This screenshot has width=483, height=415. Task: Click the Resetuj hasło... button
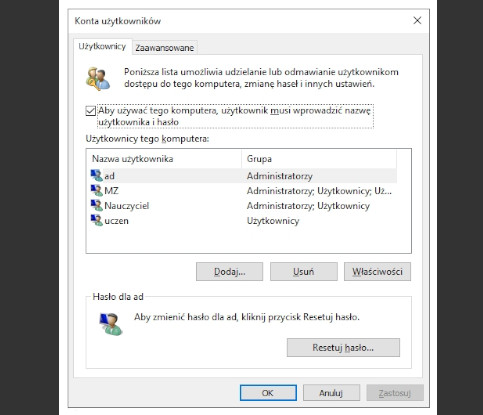[x=343, y=348]
